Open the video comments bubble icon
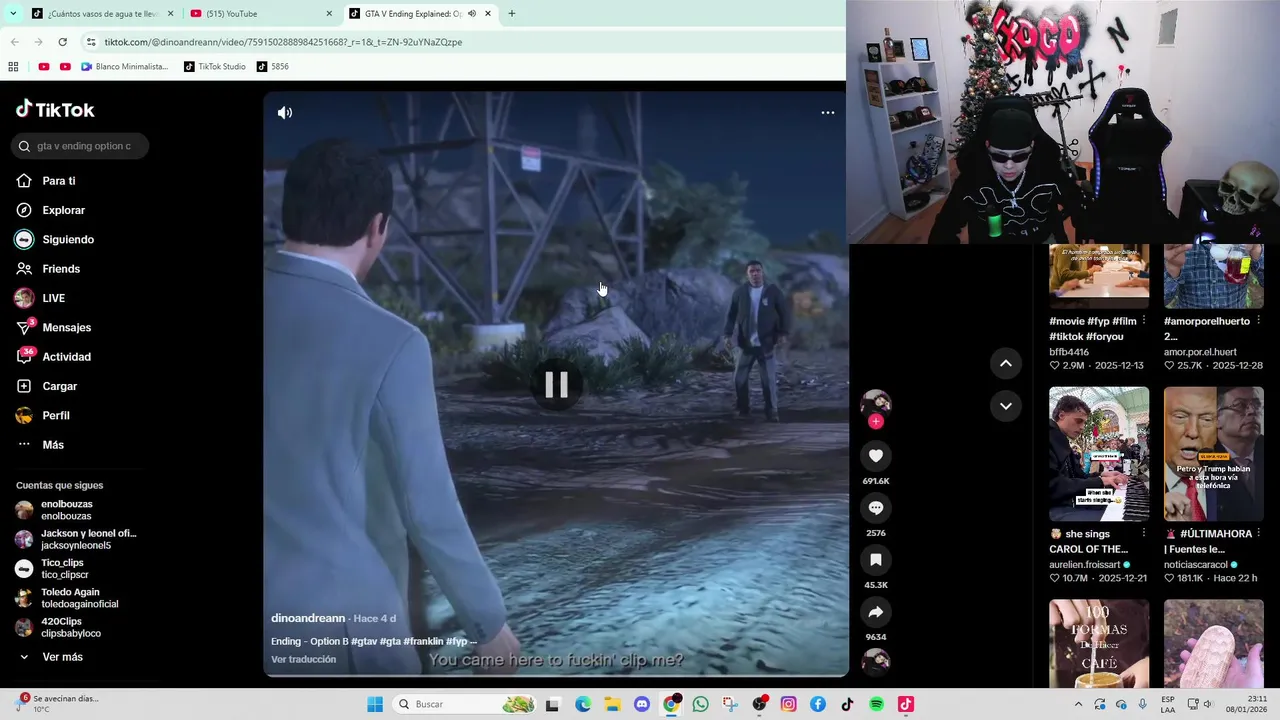The width and height of the screenshot is (1280, 720). coord(876,508)
